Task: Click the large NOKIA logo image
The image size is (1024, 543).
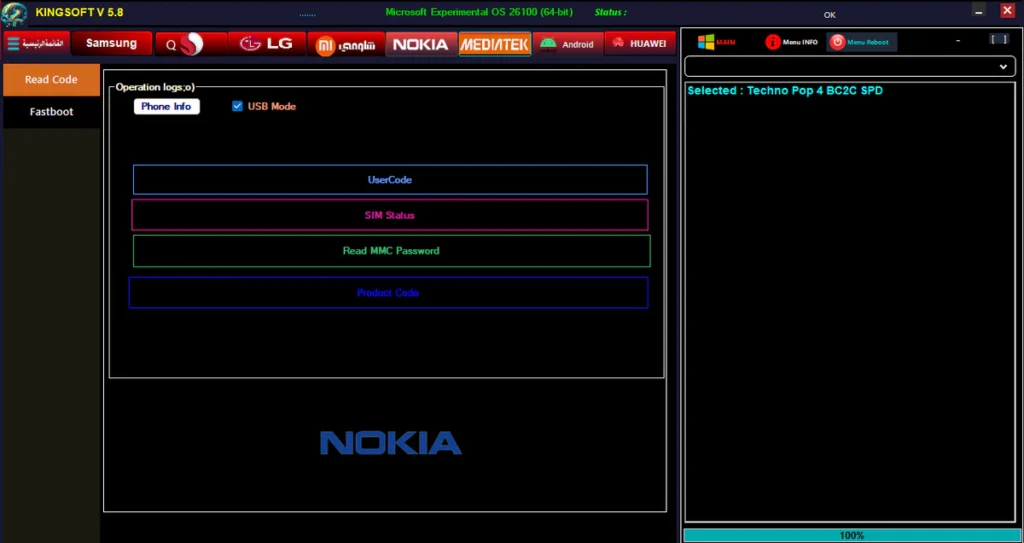Action: (x=391, y=443)
